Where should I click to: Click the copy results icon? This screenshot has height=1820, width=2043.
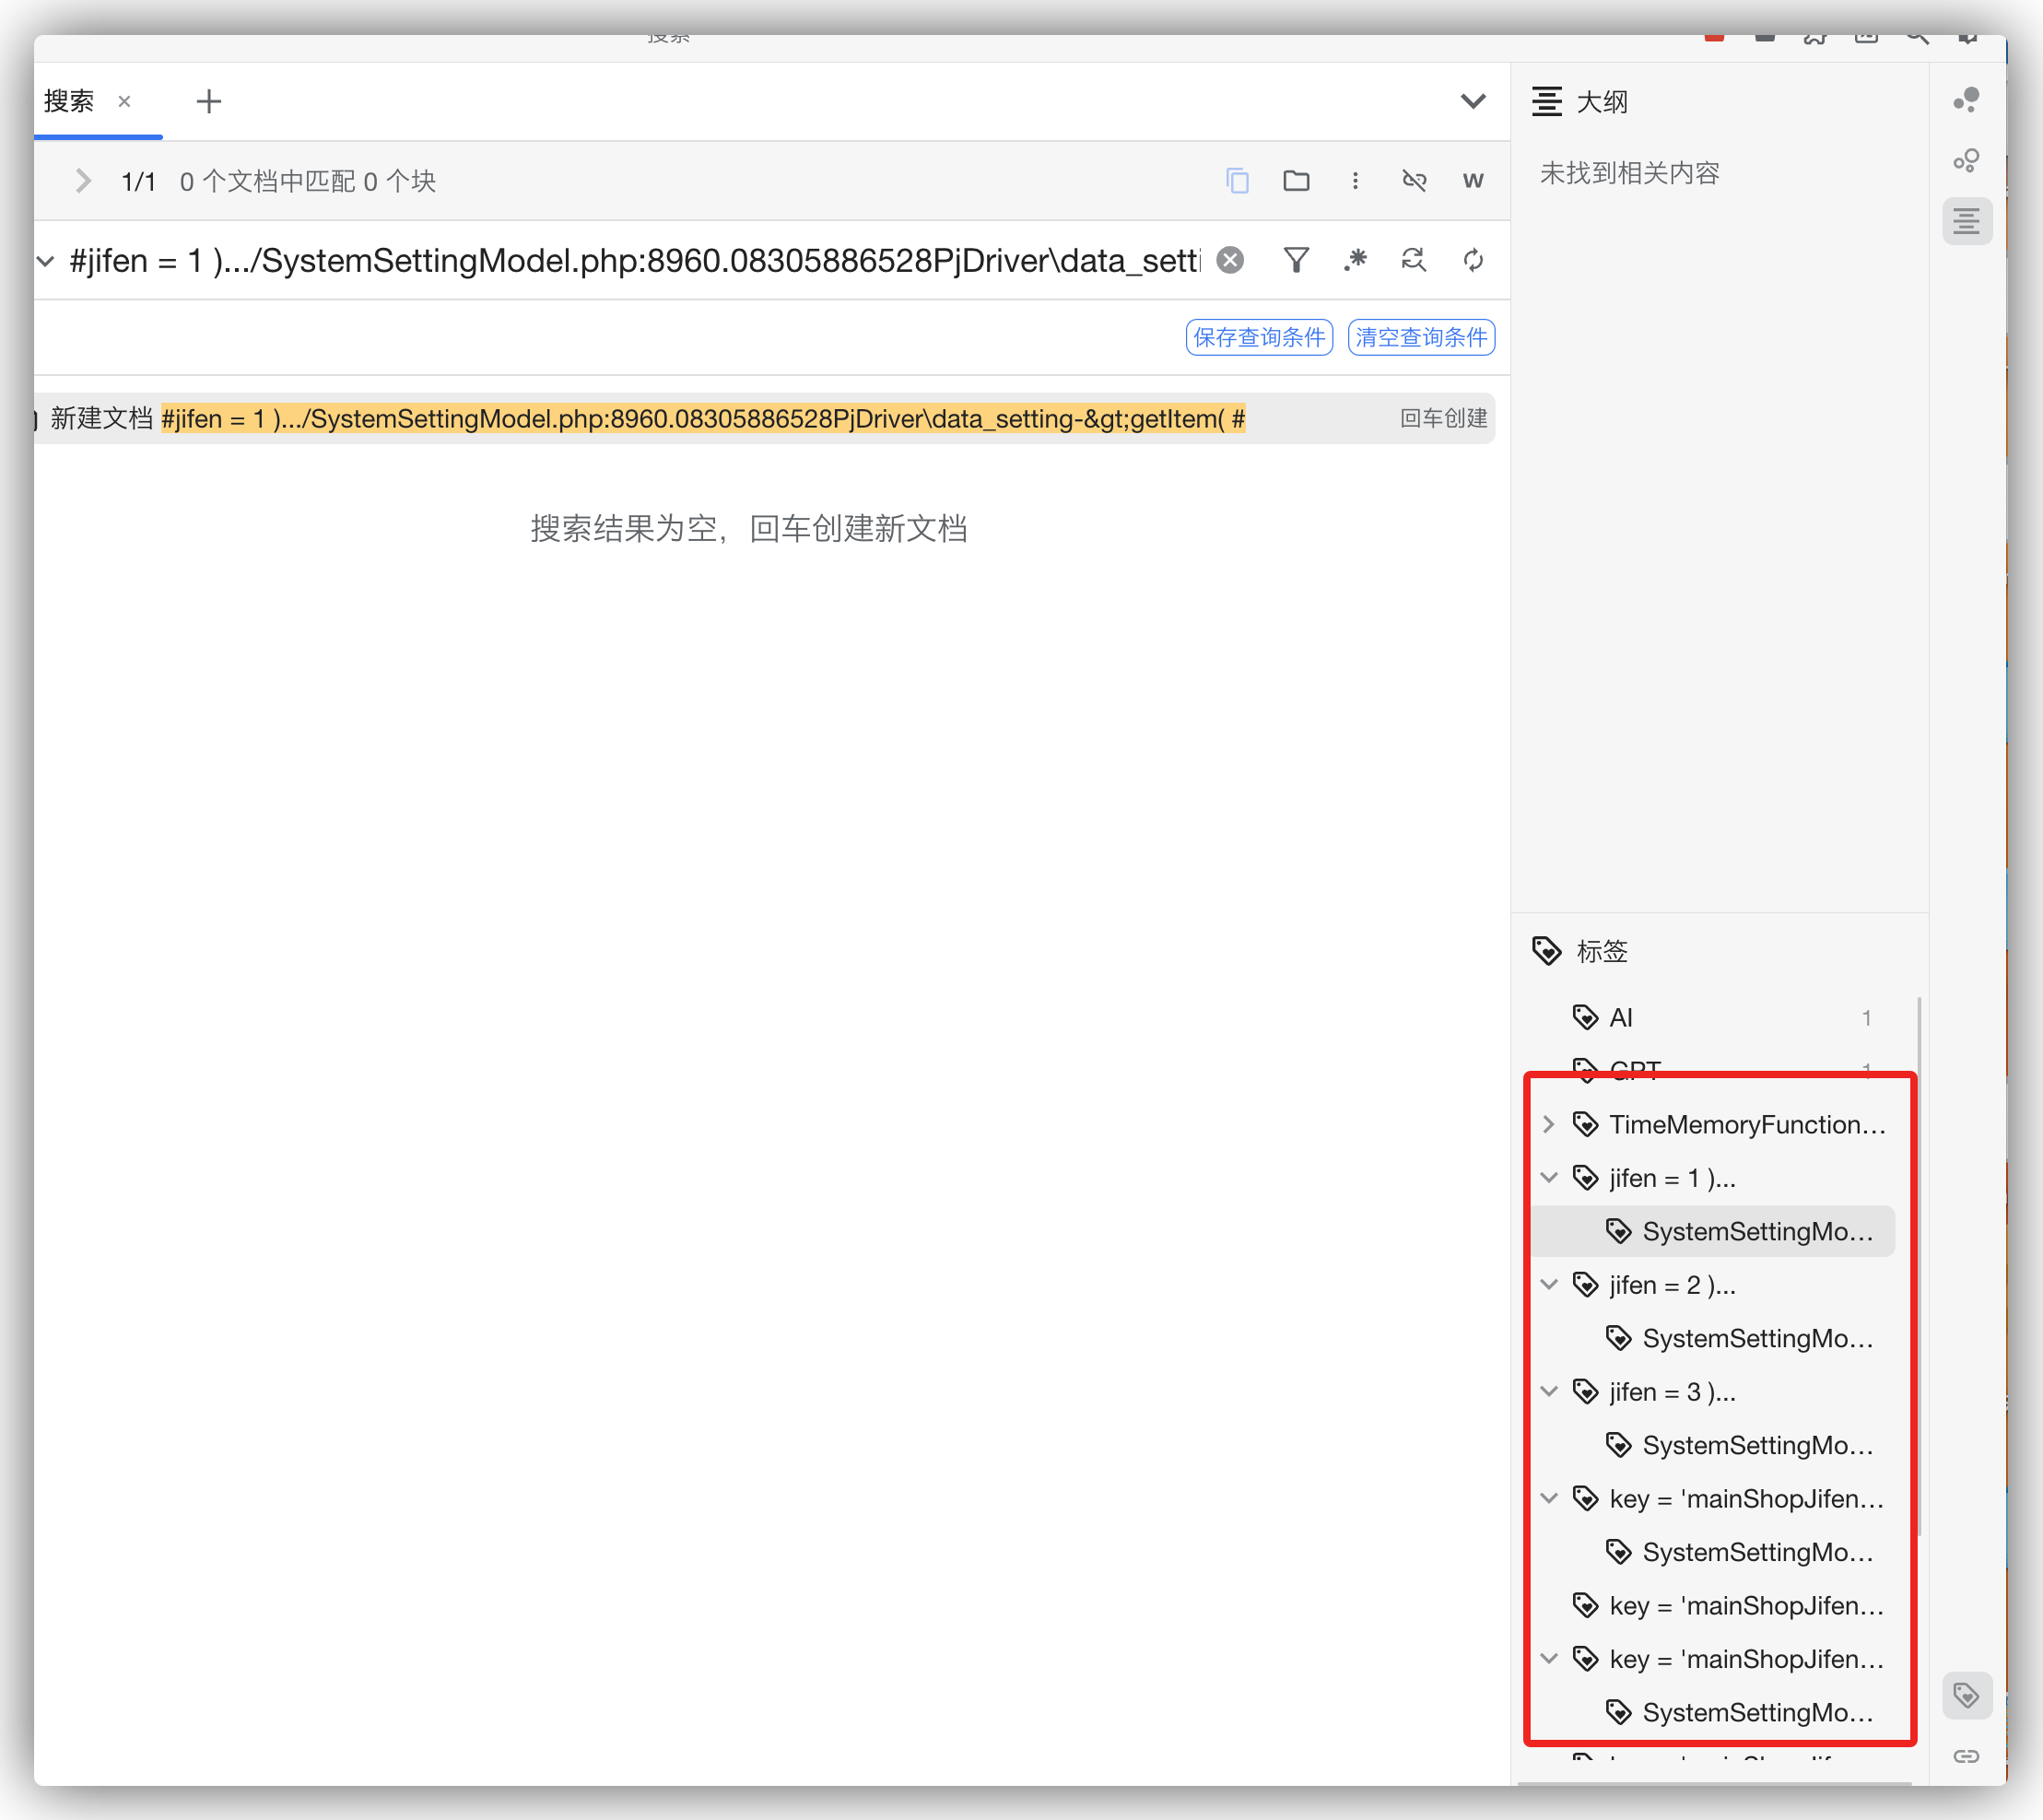pos(1237,181)
